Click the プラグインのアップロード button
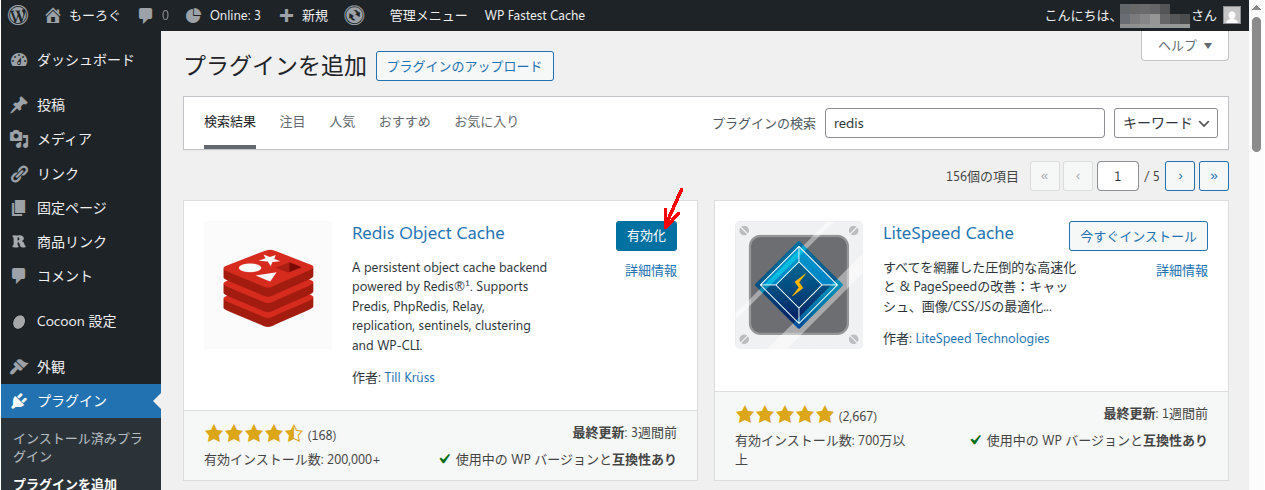 (x=464, y=66)
